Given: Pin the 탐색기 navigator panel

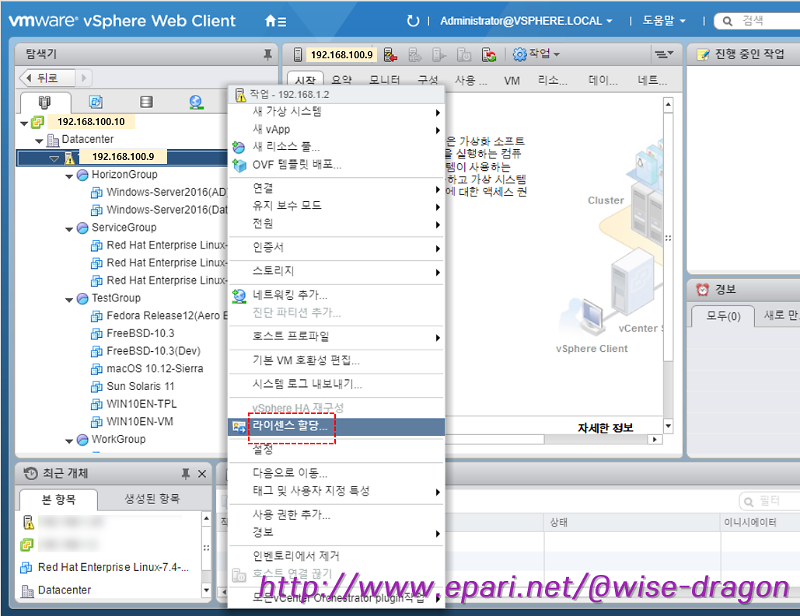Looking at the screenshot, I should (x=267, y=54).
